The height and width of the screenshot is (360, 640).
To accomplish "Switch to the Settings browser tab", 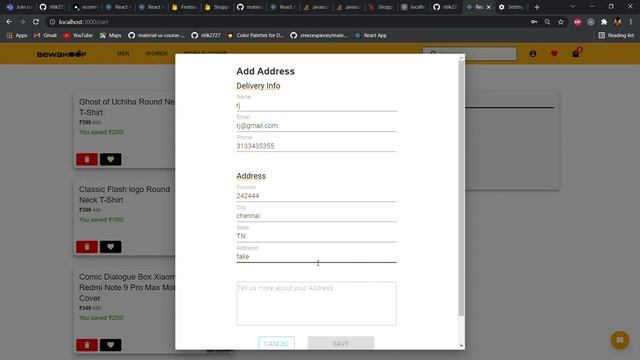I will point(510,7).
